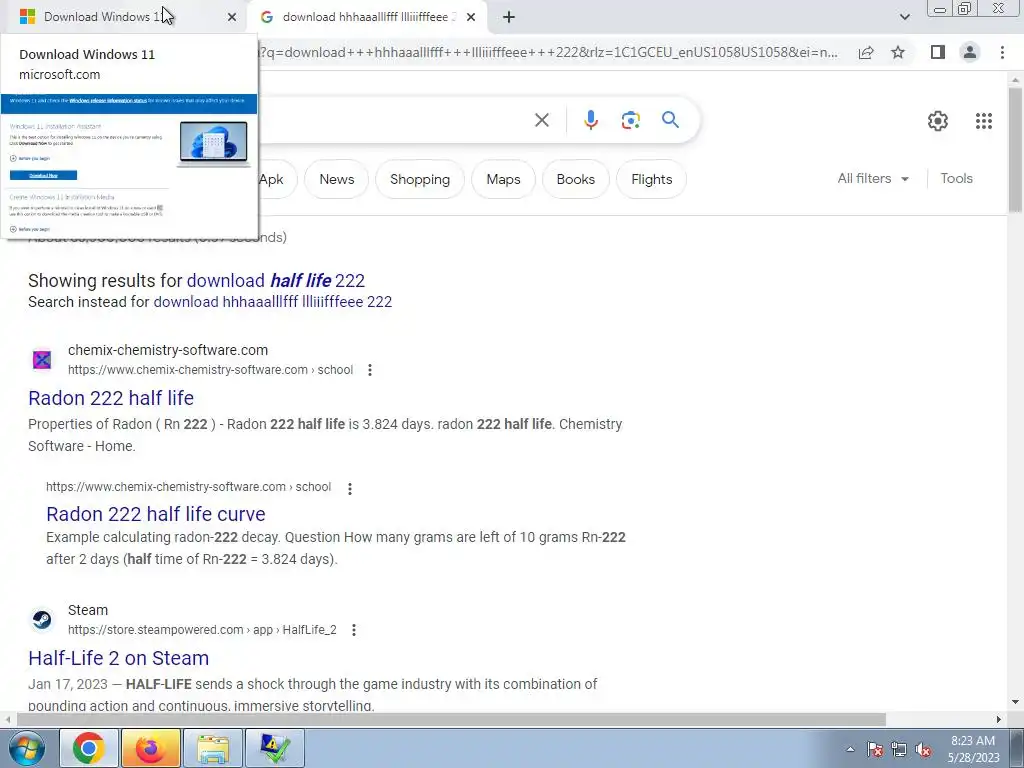Click the share page icon in address bar
Image resolution: width=1024 pixels, height=768 pixels.
click(x=866, y=52)
